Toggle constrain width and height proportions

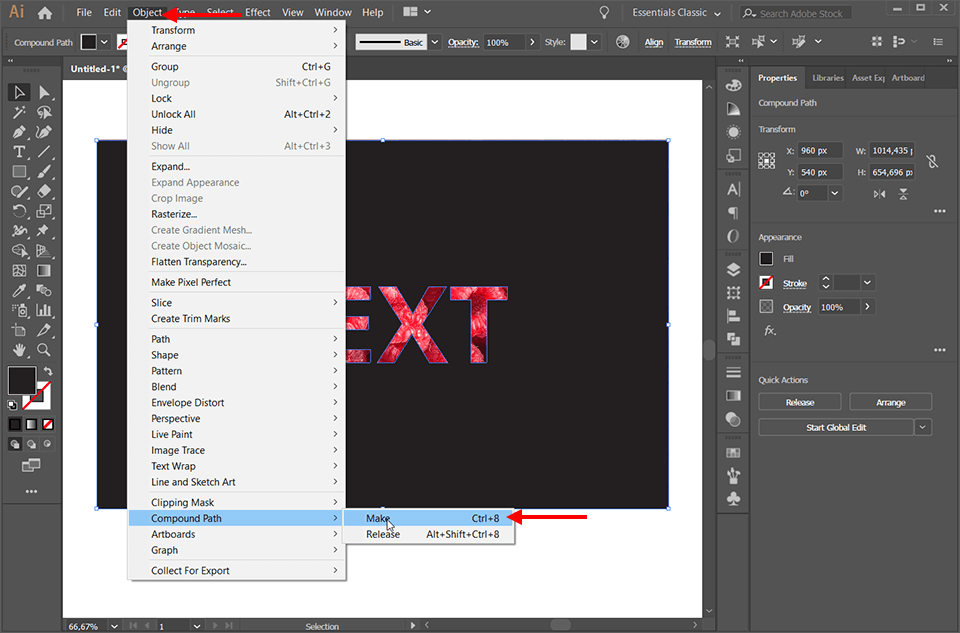tap(932, 161)
